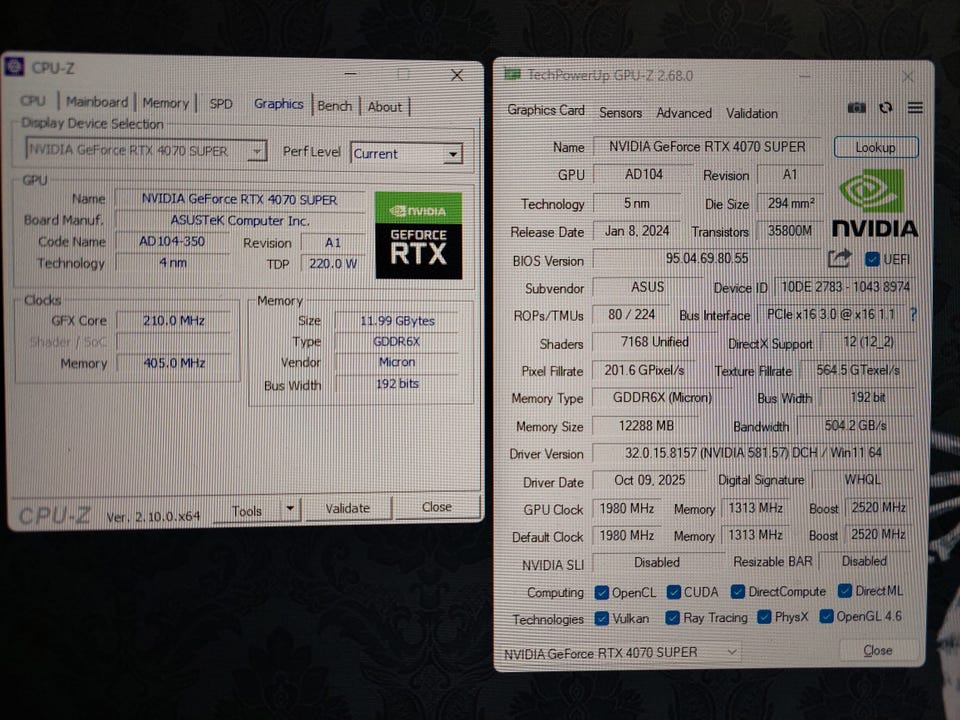
Task: Click the 504.2 GB/s Bandwidth value
Action: pos(855,425)
